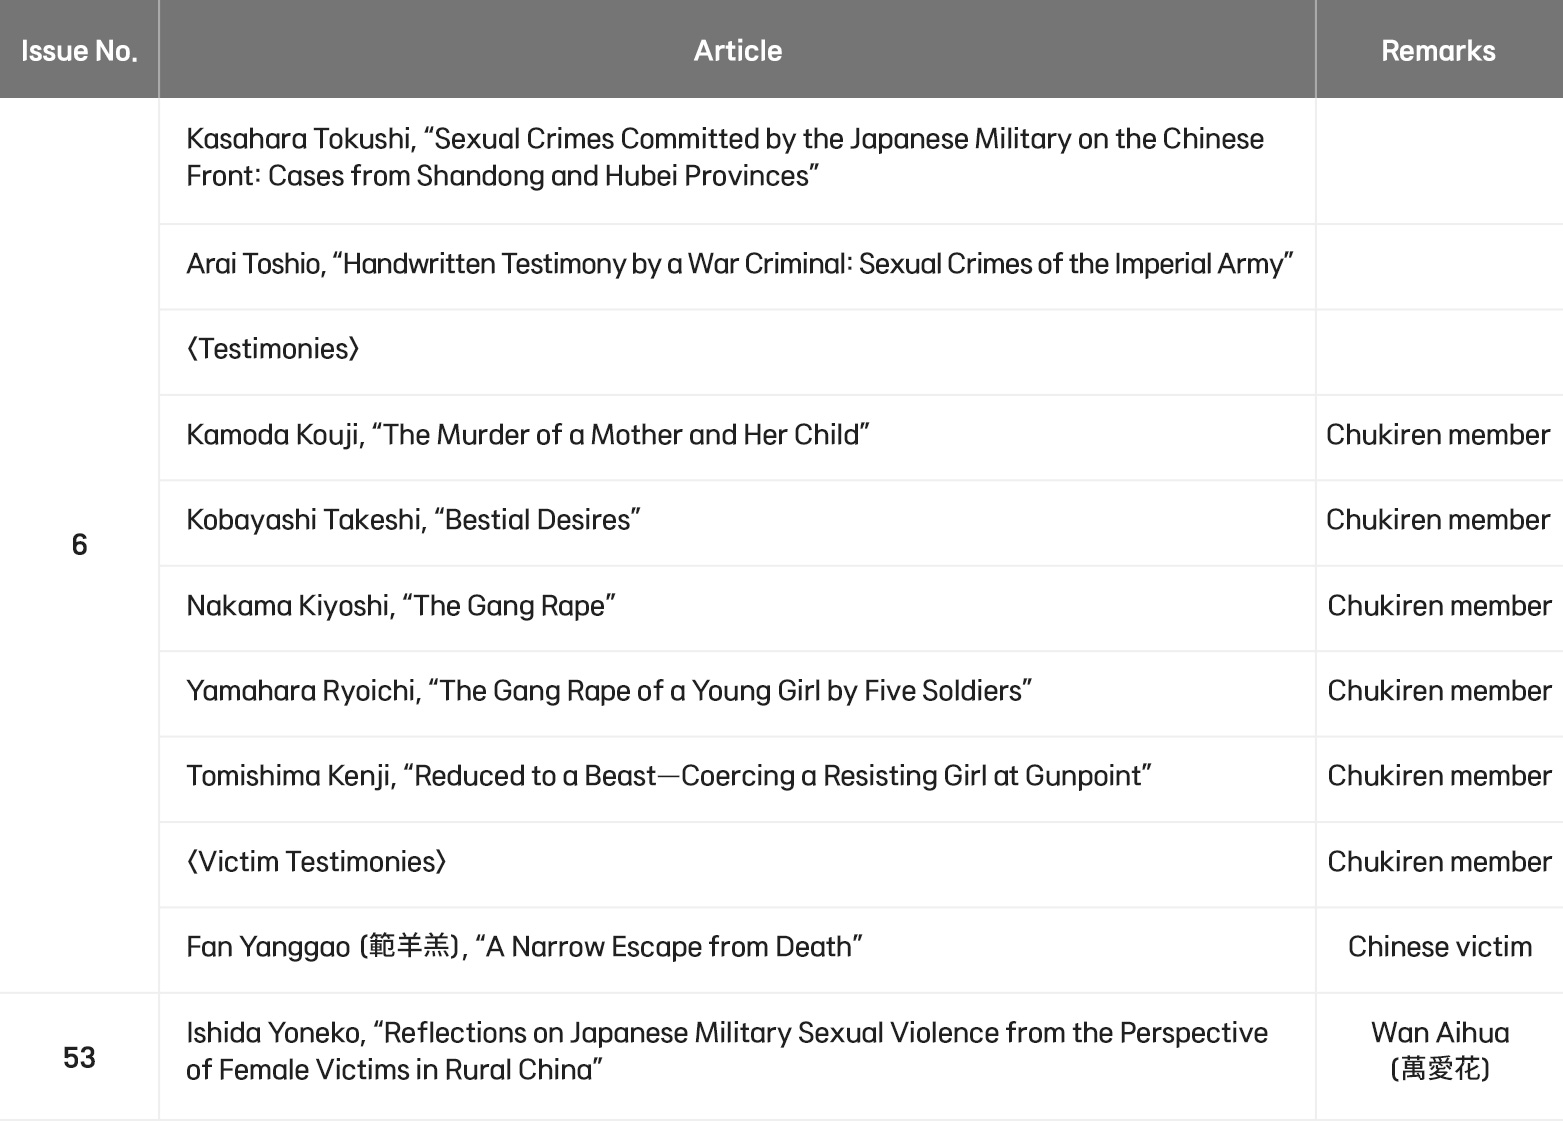Click issue number 6 cell
This screenshot has width=1563, height=1122.
(x=79, y=545)
